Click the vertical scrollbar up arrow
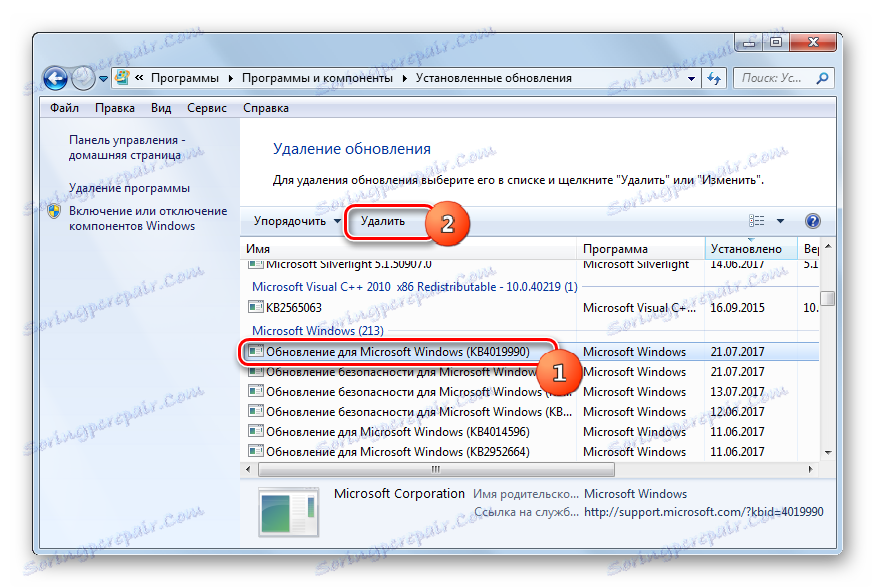 (828, 246)
